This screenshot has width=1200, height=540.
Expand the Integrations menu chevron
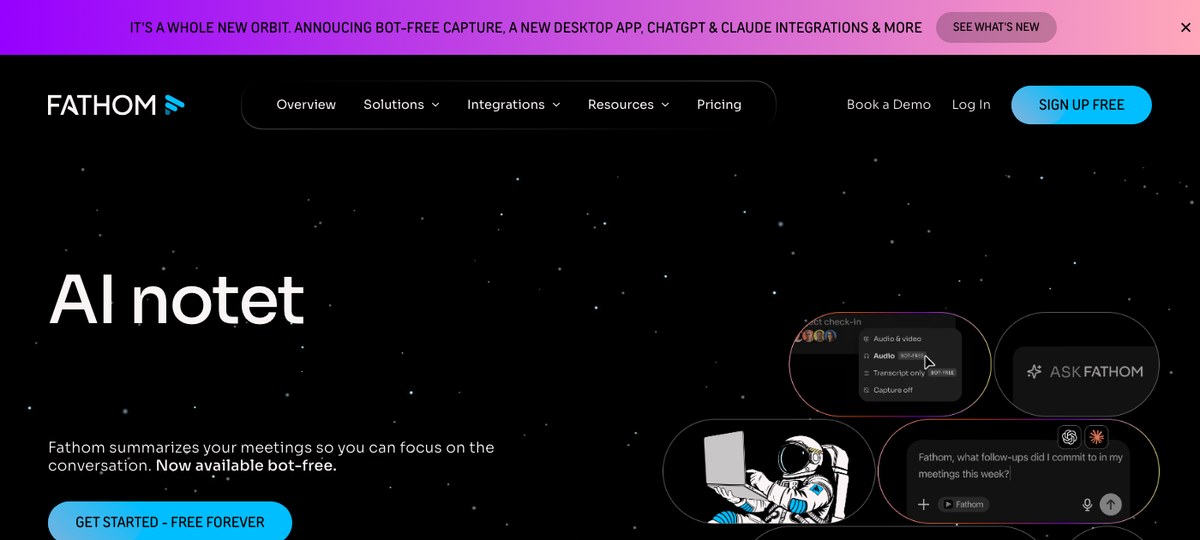click(x=556, y=105)
